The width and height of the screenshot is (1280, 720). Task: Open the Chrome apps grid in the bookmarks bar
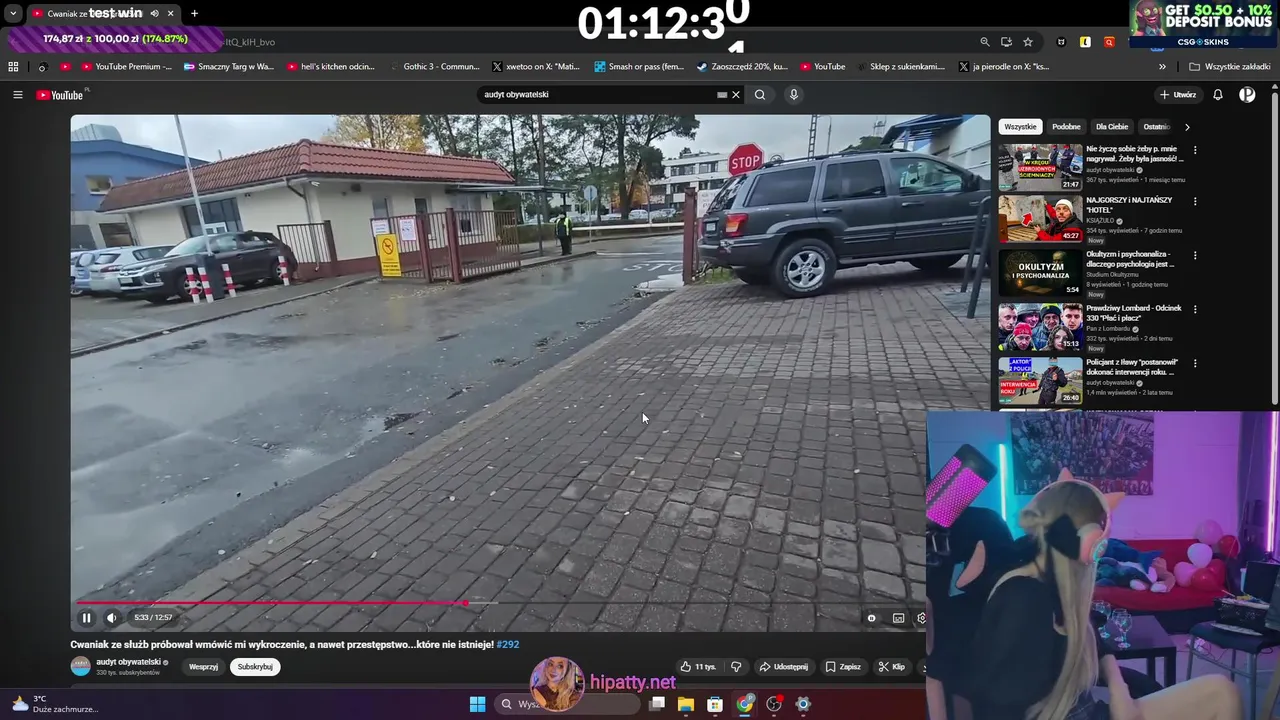point(13,67)
